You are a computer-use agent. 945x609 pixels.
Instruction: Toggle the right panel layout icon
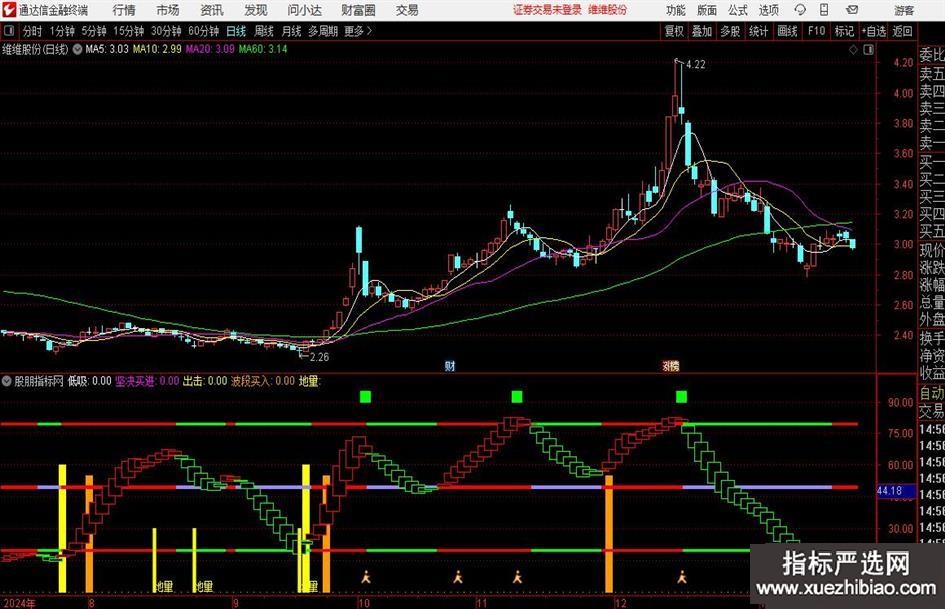point(868,50)
